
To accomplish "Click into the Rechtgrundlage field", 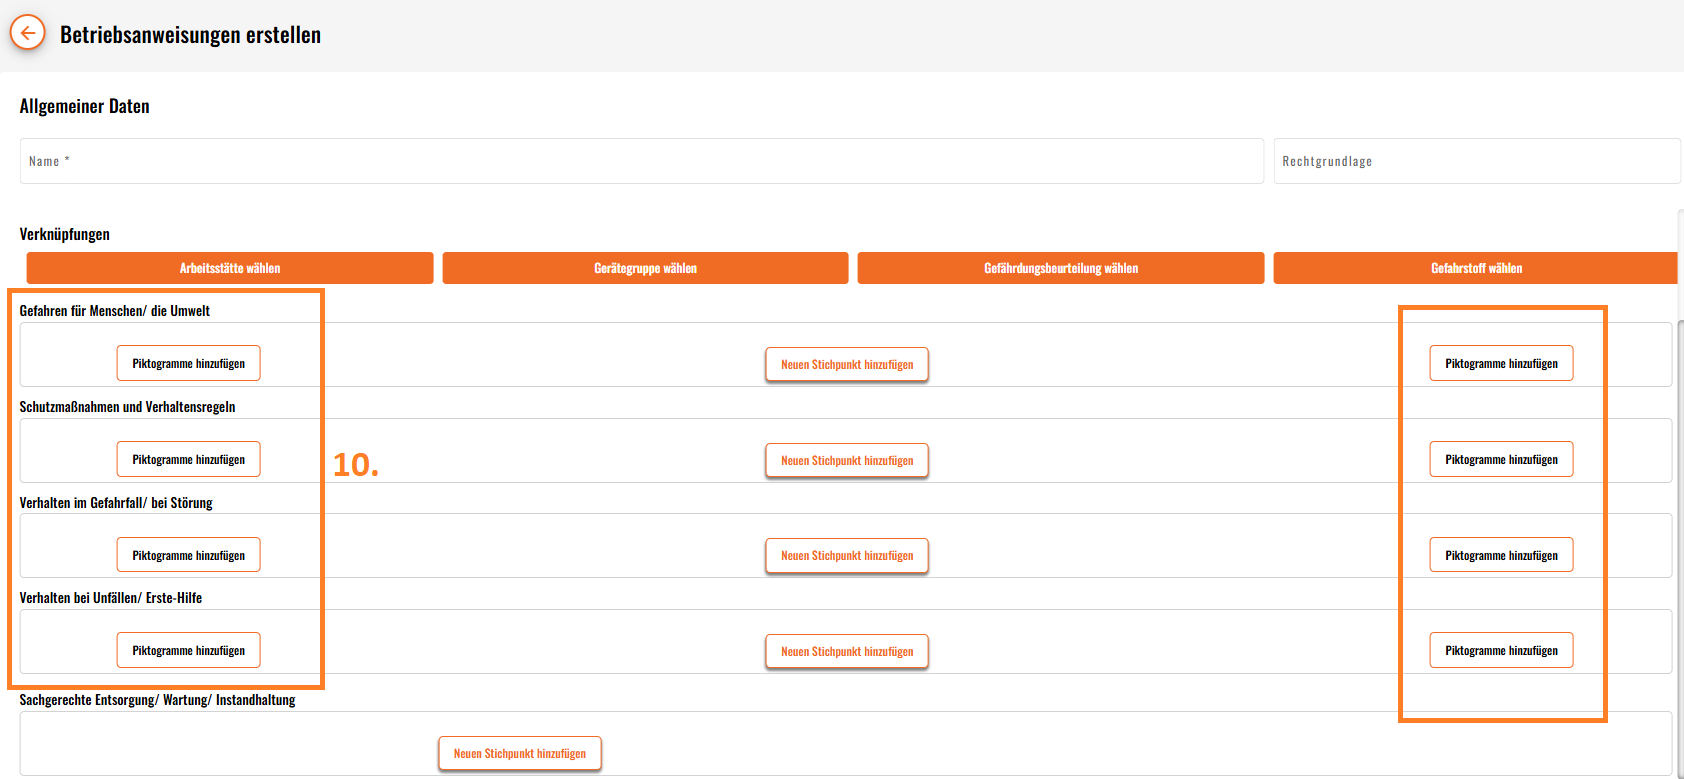I will click(x=1477, y=161).
